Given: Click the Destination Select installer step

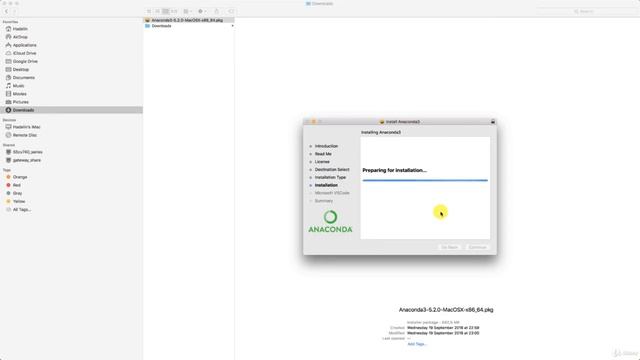Looking at the screenshot, I should 332,169.
